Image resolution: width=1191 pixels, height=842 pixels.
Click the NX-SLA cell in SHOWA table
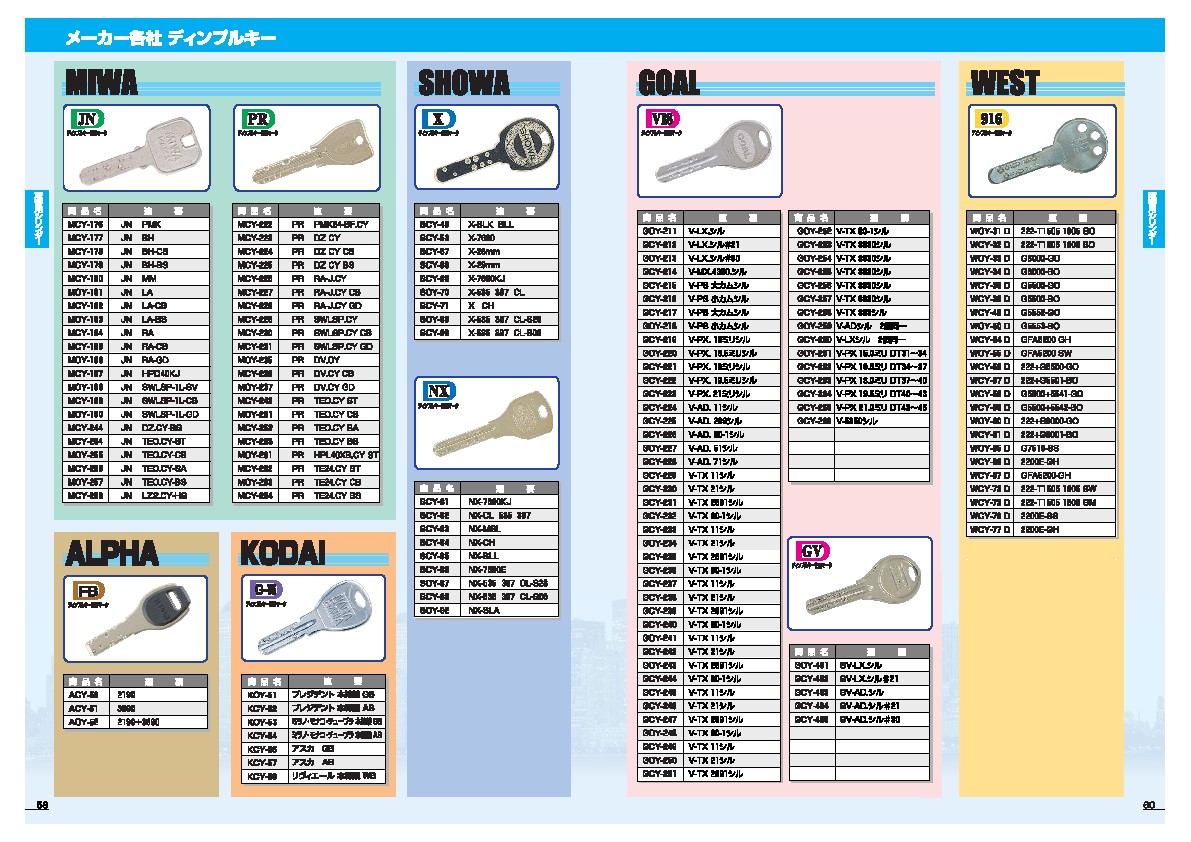pos(510,611)
